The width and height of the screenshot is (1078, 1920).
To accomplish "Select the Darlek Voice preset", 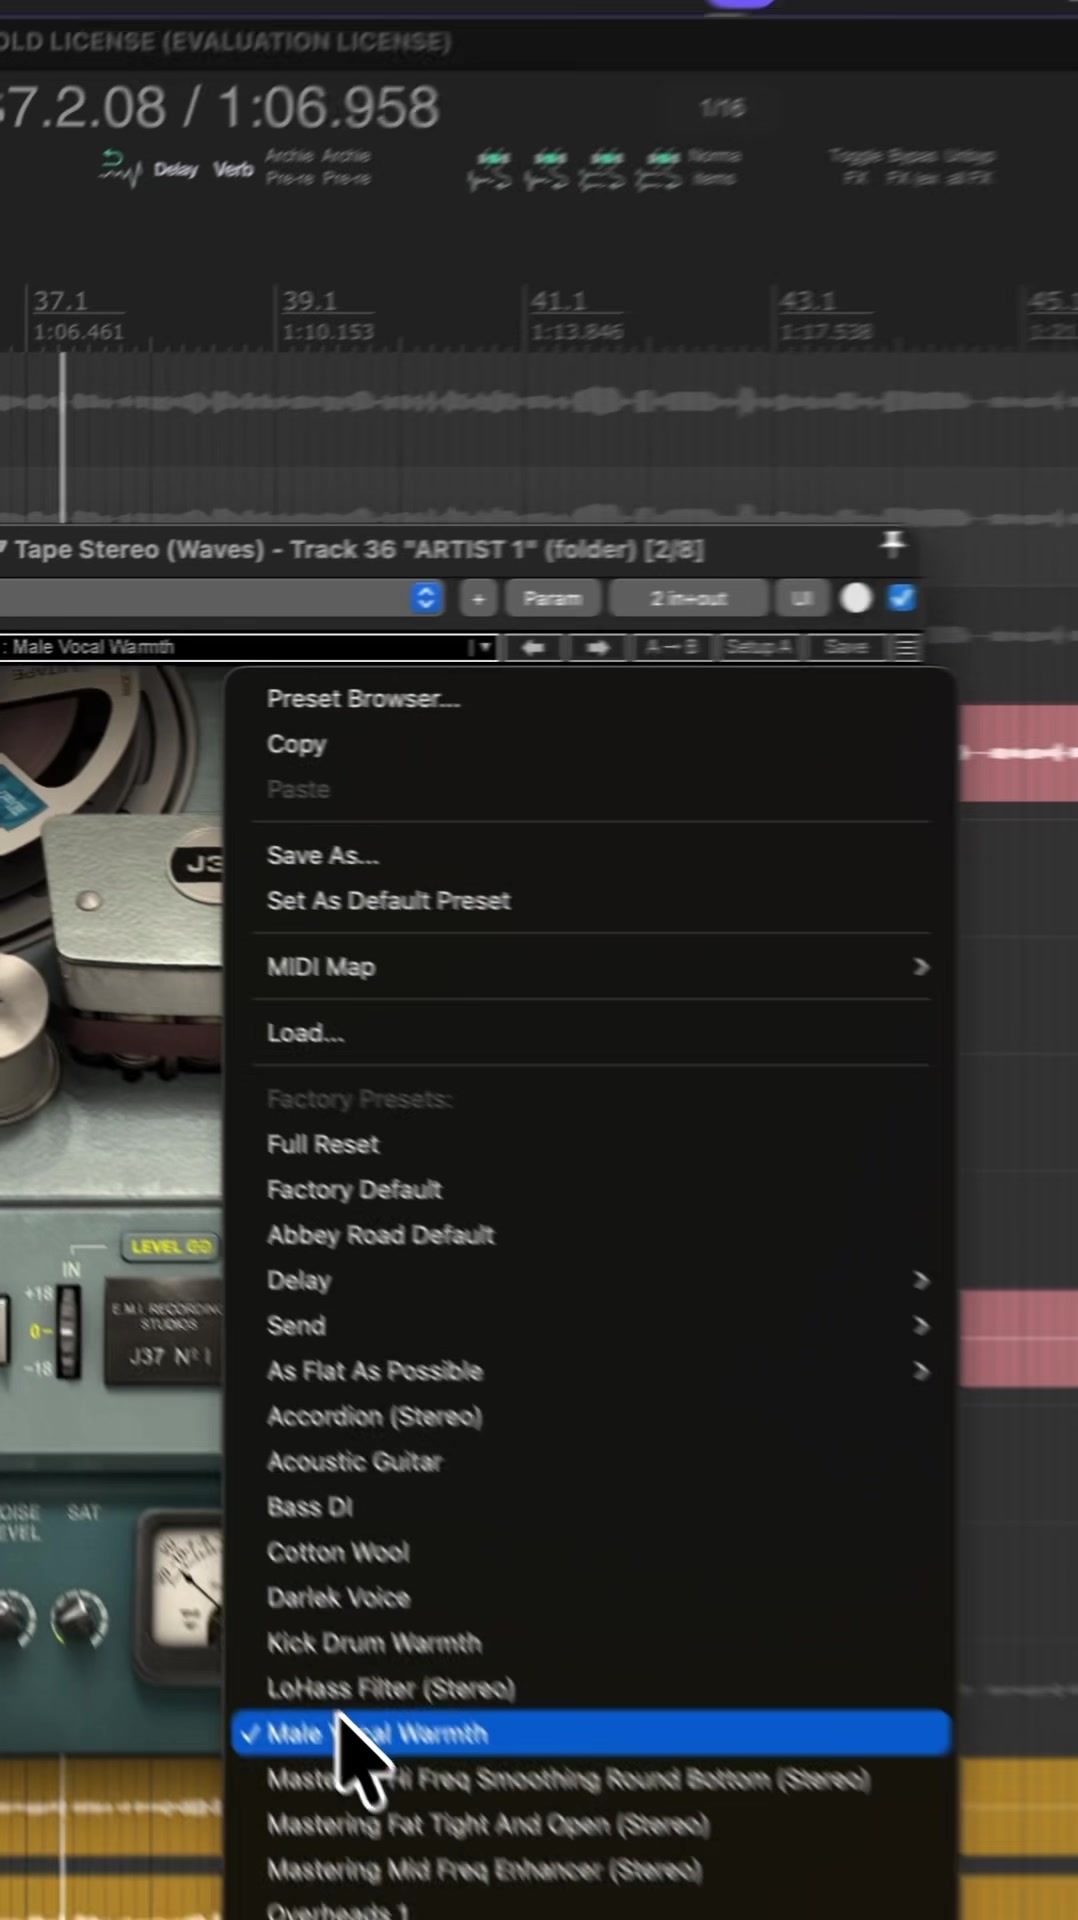I will pos(590,1597).
